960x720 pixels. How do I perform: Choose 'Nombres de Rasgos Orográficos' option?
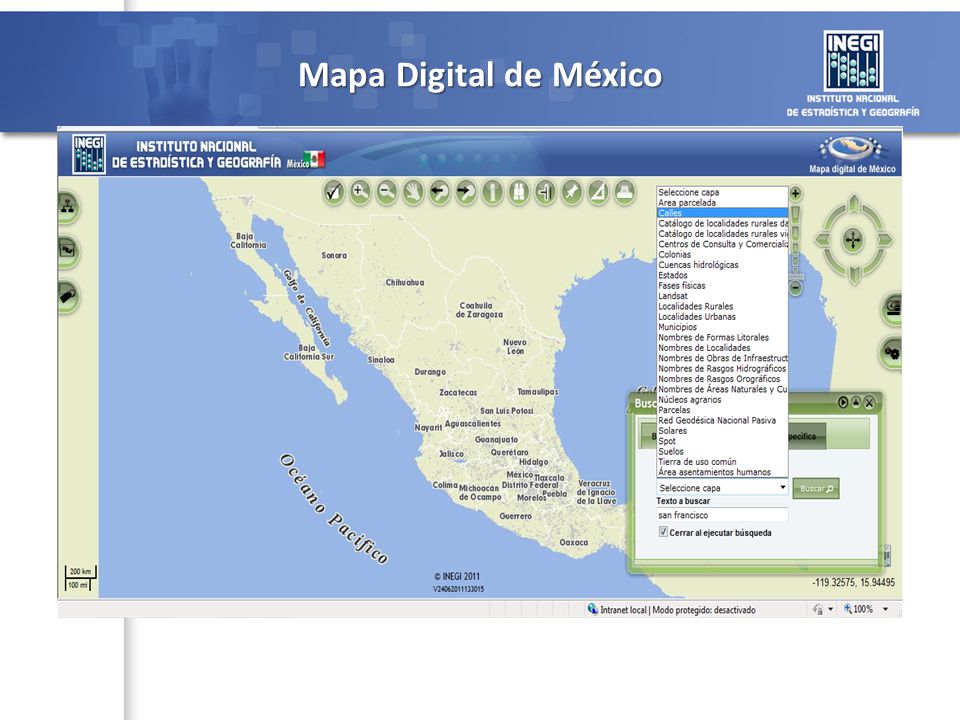[x=722, y=379]
